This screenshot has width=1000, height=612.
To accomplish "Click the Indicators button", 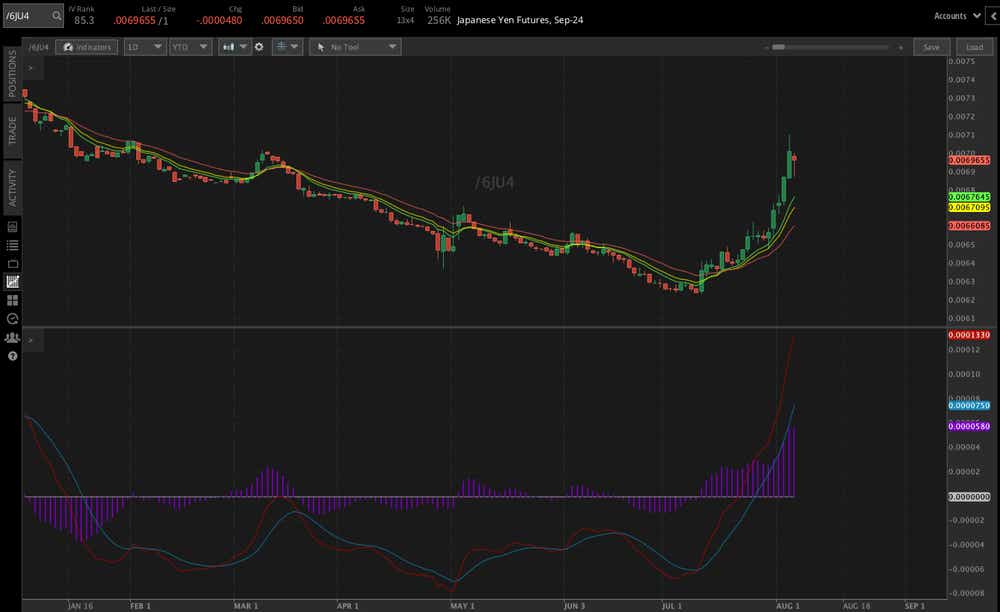I will tap(86, 47).
